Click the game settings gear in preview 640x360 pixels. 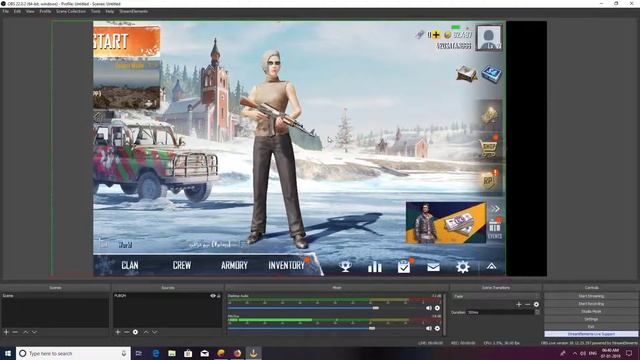point(463,267)
